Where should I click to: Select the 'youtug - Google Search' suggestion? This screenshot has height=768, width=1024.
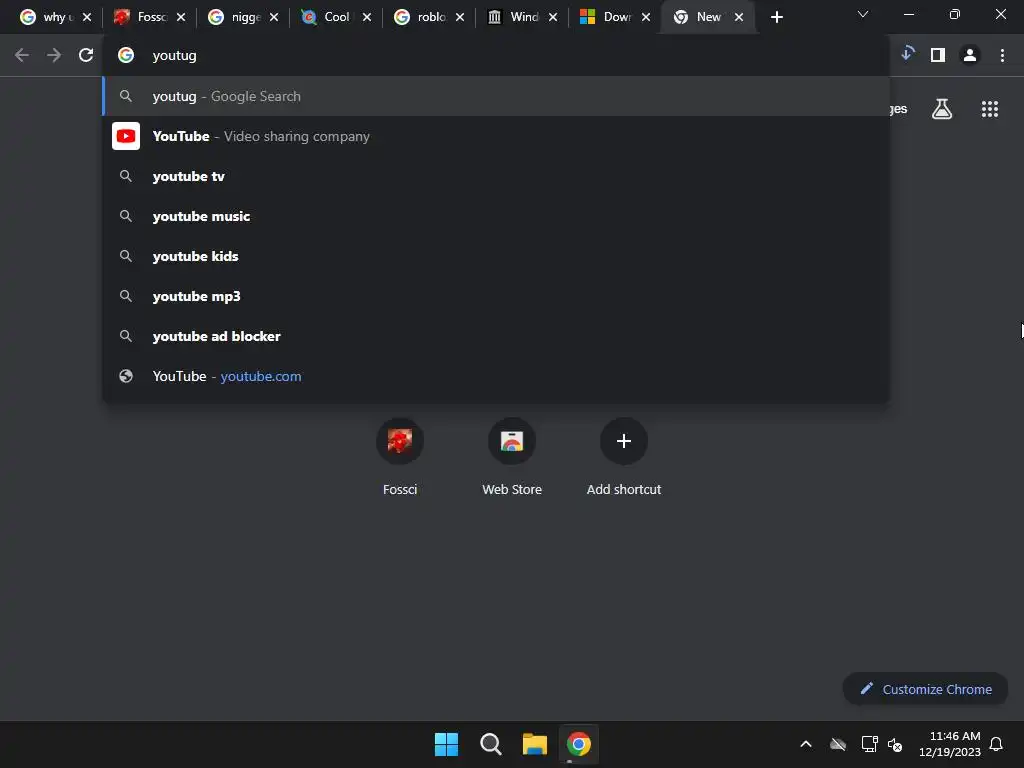pyautogui.click(x=496, y=97)
